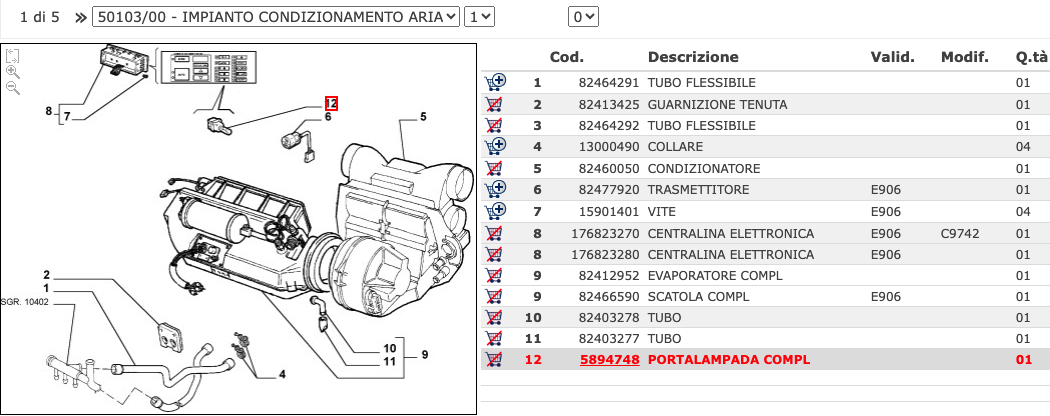
Task: Add TUBO FLESSIBILE 82464291 to cart
Action: (494, 83)
